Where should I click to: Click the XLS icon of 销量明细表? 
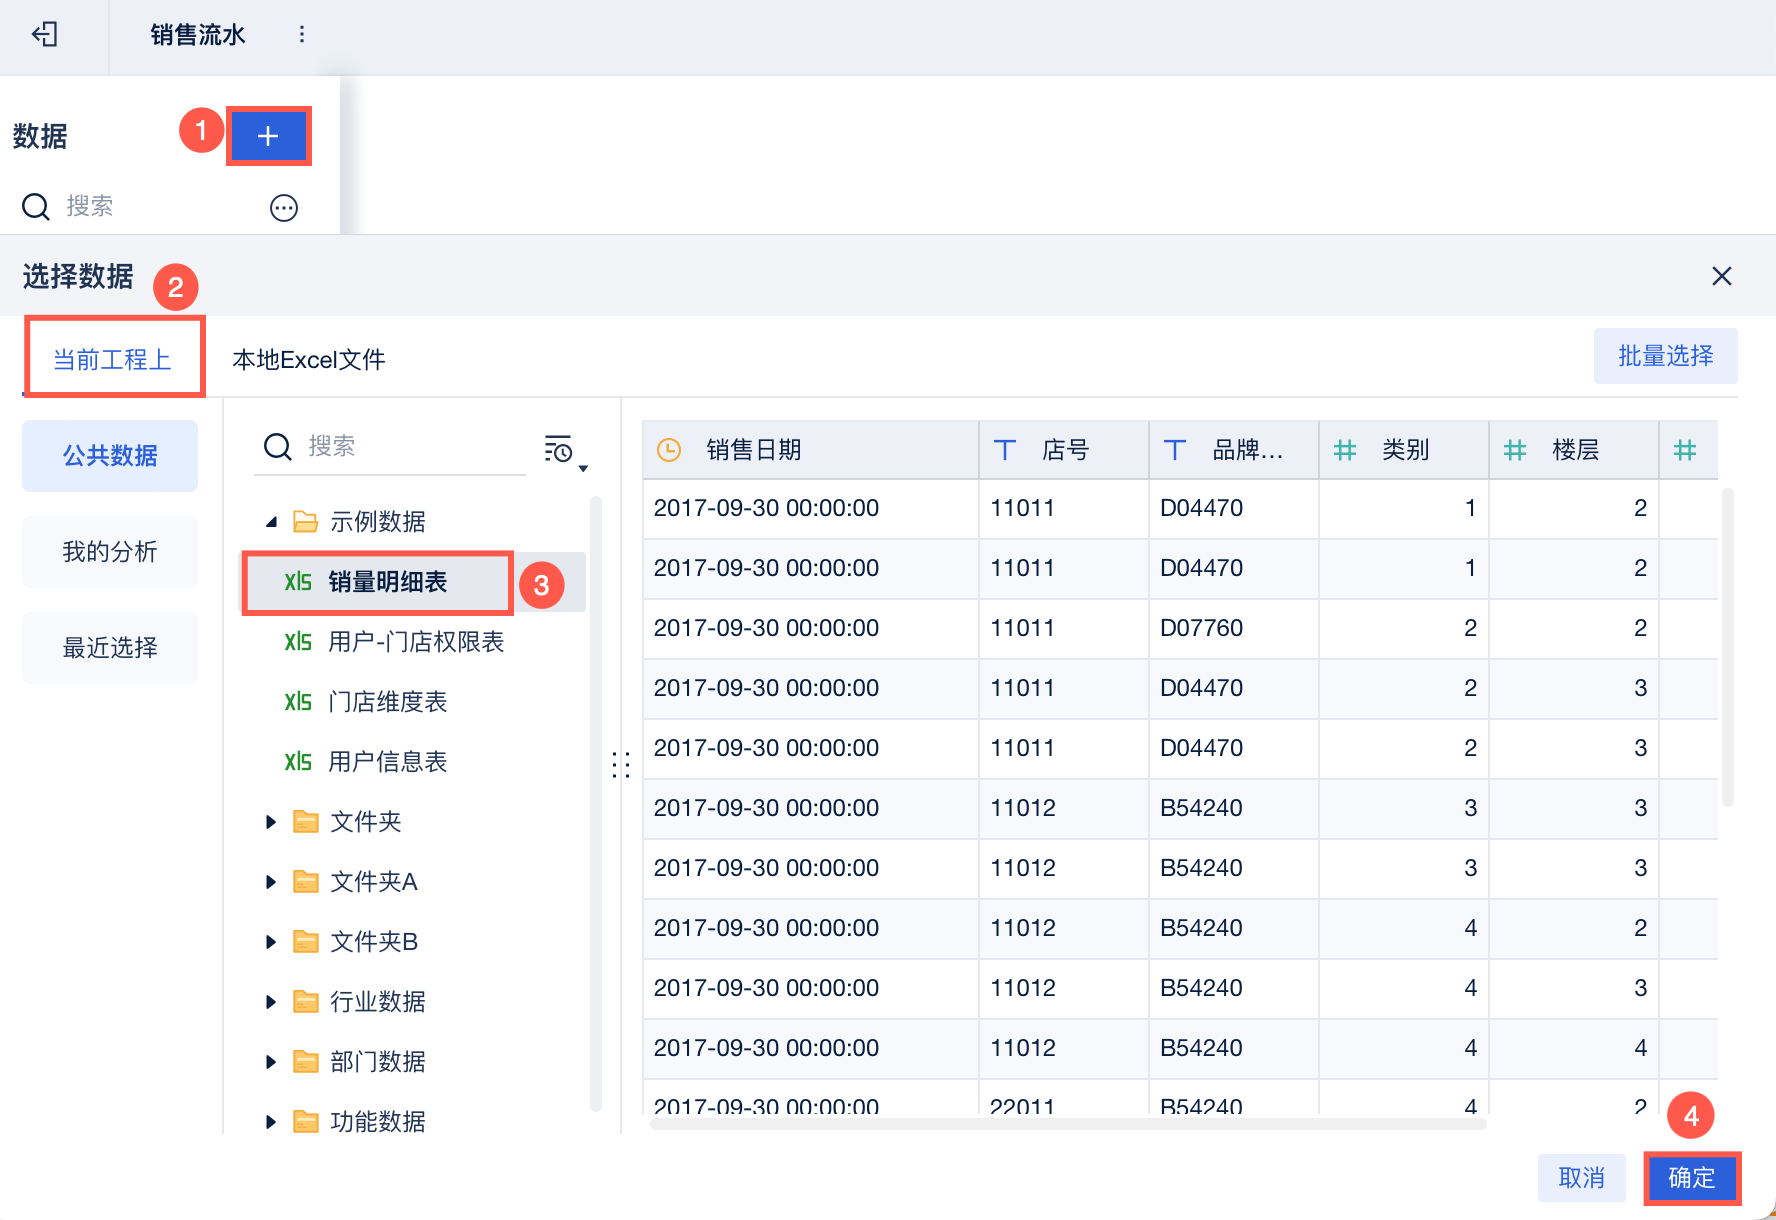click(x=298, y=582)
